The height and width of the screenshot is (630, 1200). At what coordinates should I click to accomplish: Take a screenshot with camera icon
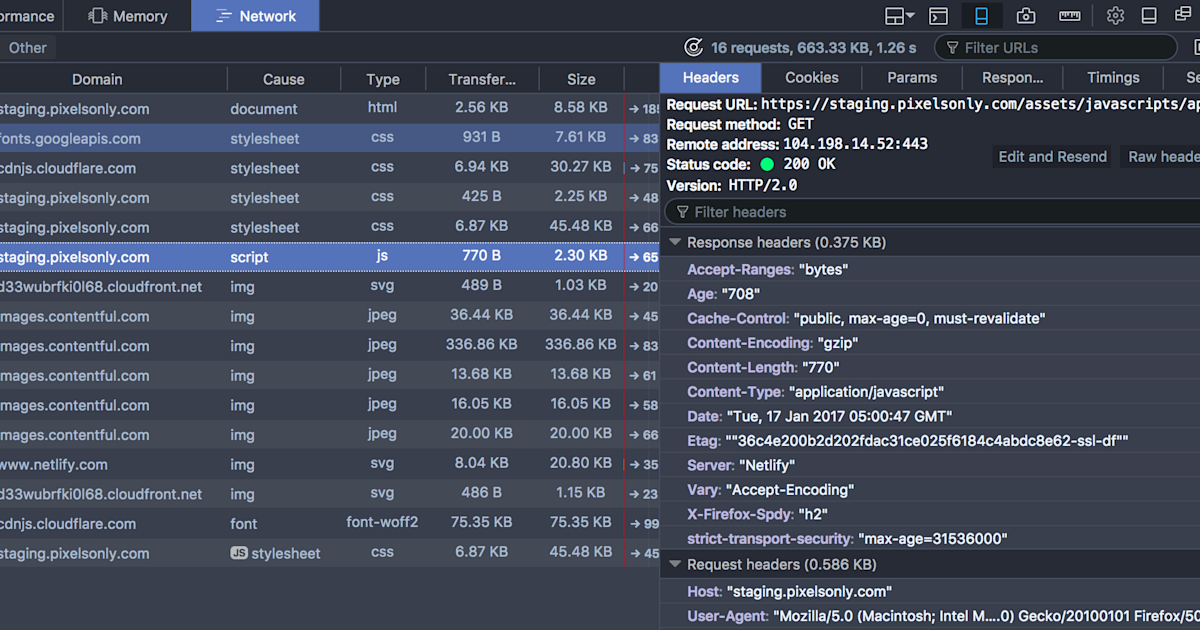click(x=1025, y=16)
